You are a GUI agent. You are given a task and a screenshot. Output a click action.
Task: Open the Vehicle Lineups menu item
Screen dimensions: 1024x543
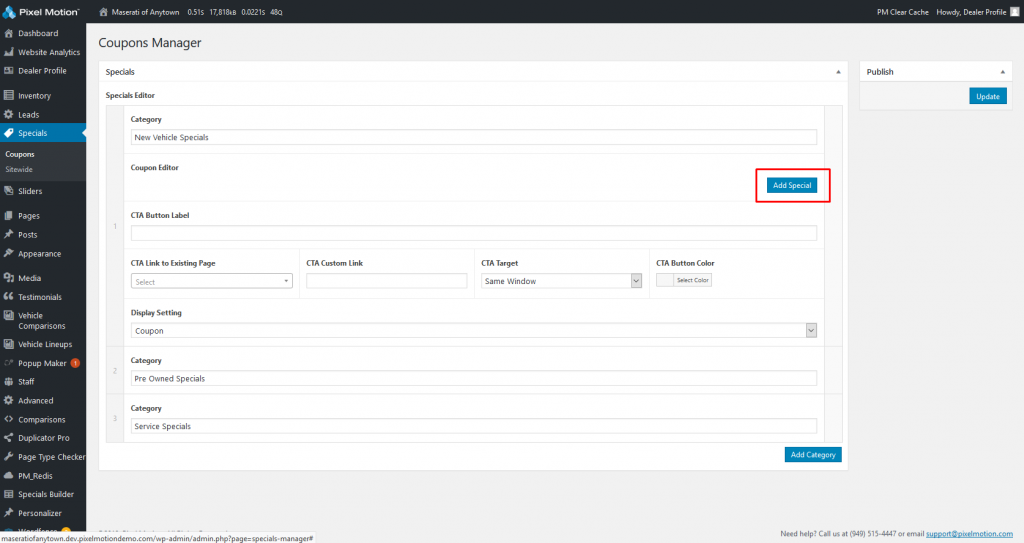45,344
